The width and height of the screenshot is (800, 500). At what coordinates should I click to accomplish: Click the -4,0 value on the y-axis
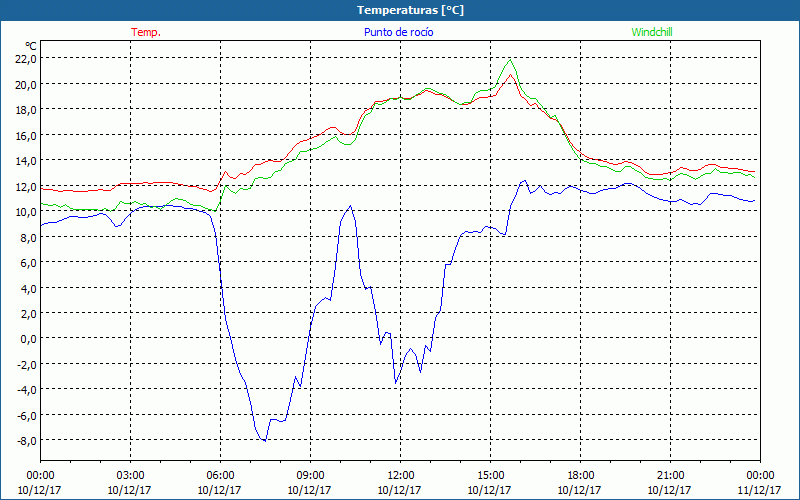[27, 390]
